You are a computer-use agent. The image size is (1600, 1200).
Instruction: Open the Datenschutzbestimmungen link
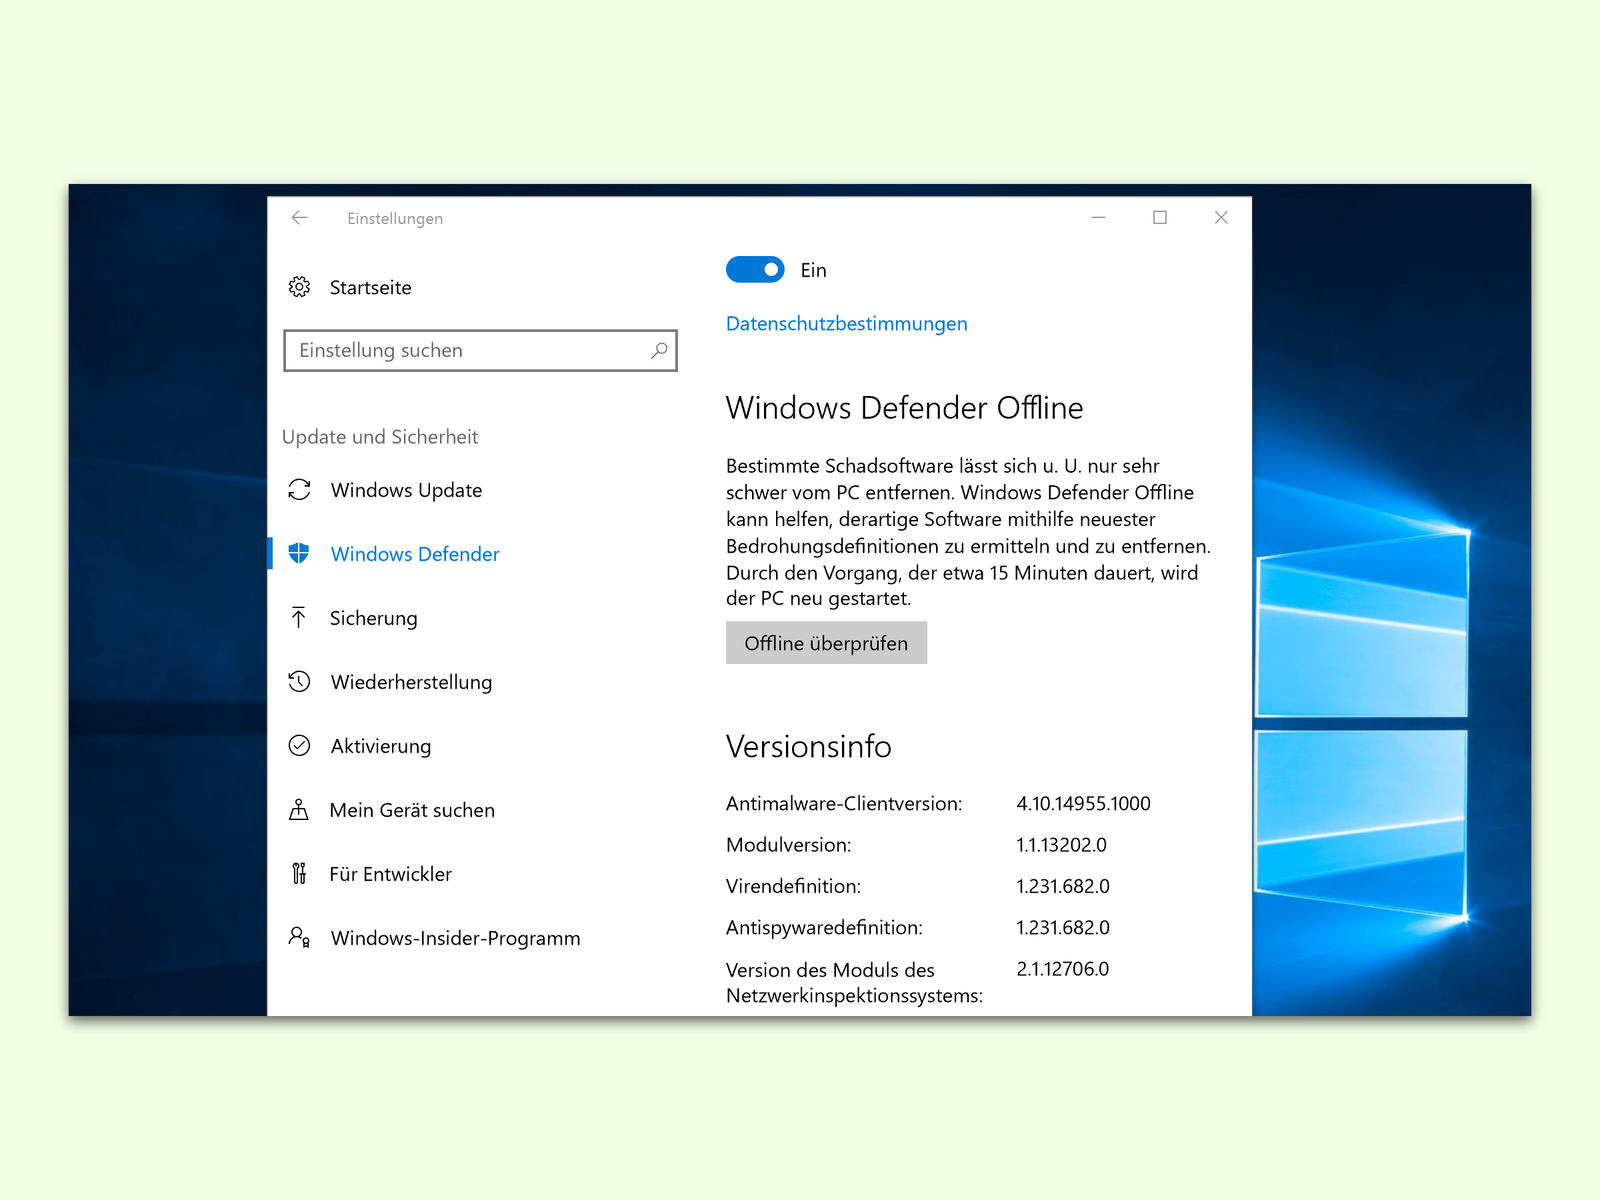[846, 324]
